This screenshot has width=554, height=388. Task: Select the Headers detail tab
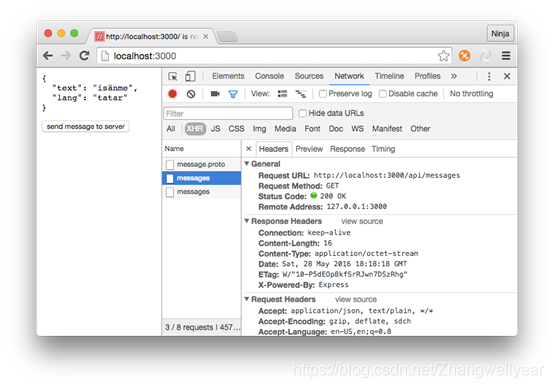[273, 149]
